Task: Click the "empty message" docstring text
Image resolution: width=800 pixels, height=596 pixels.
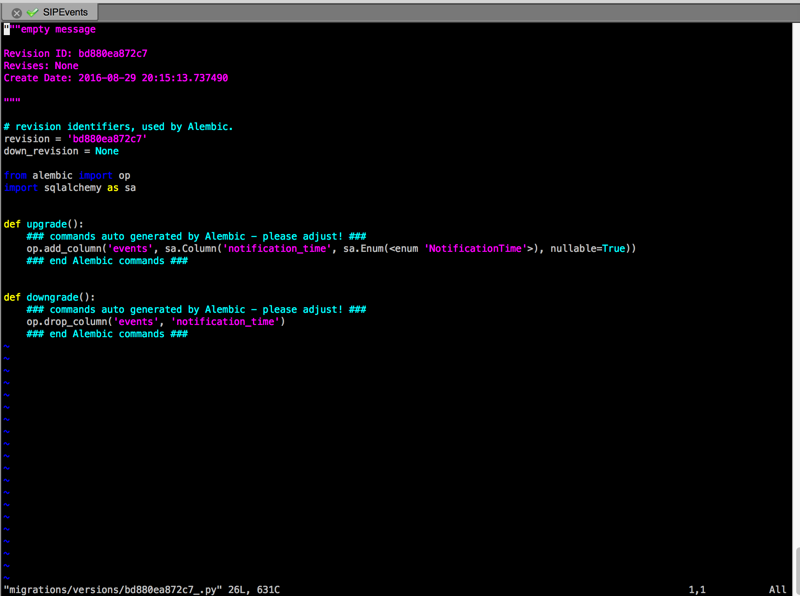Action: click(x=58, y=29)
